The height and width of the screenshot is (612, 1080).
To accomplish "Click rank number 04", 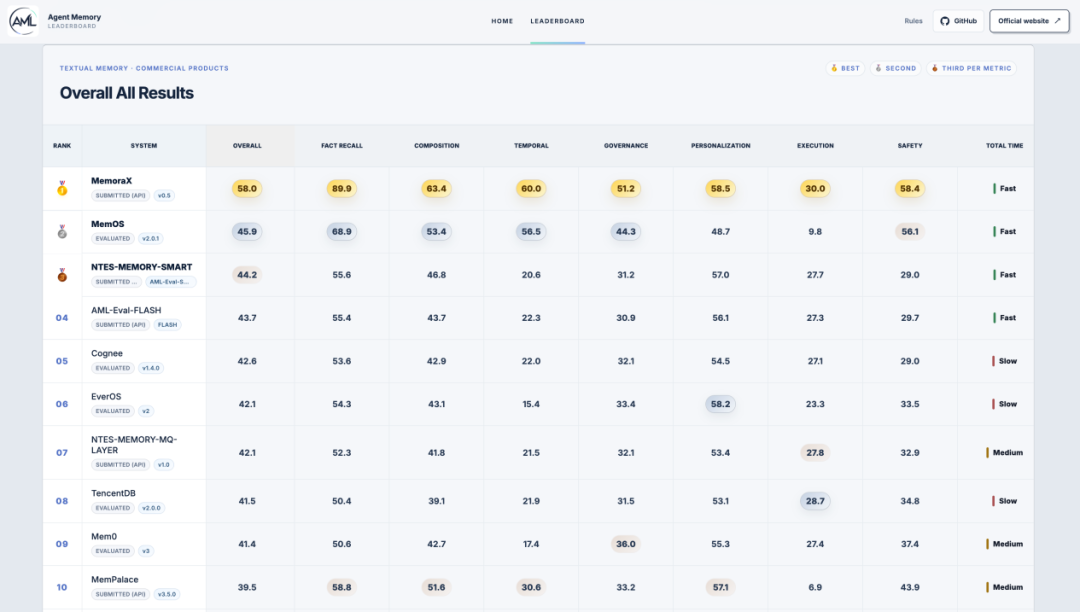I will point(62,318).
